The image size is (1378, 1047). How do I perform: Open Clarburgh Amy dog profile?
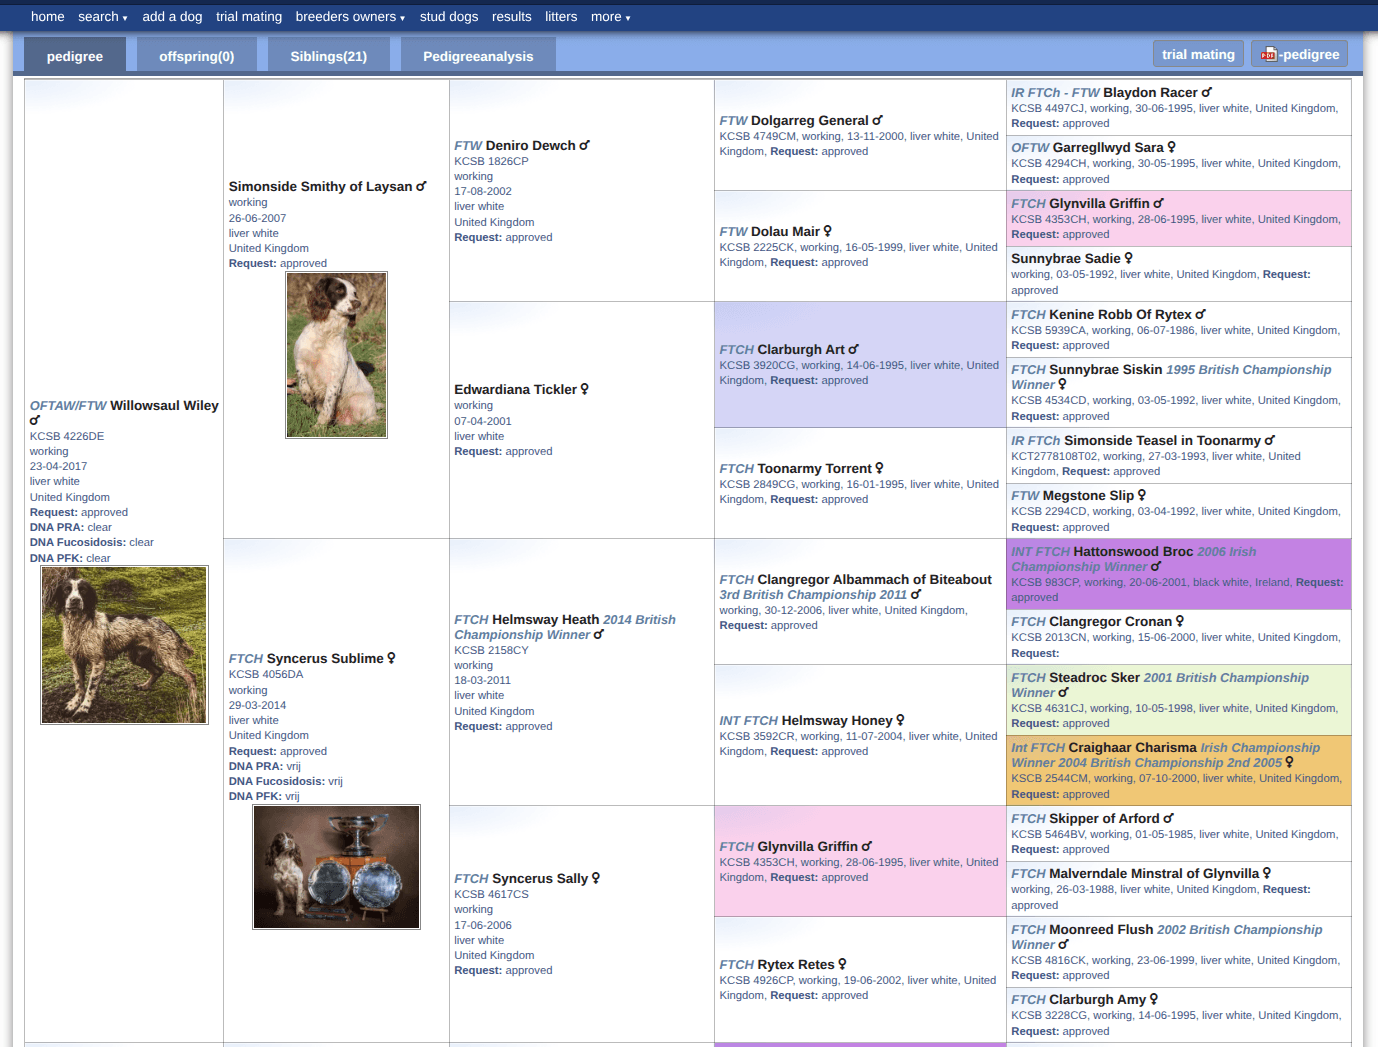point(1097,999)
